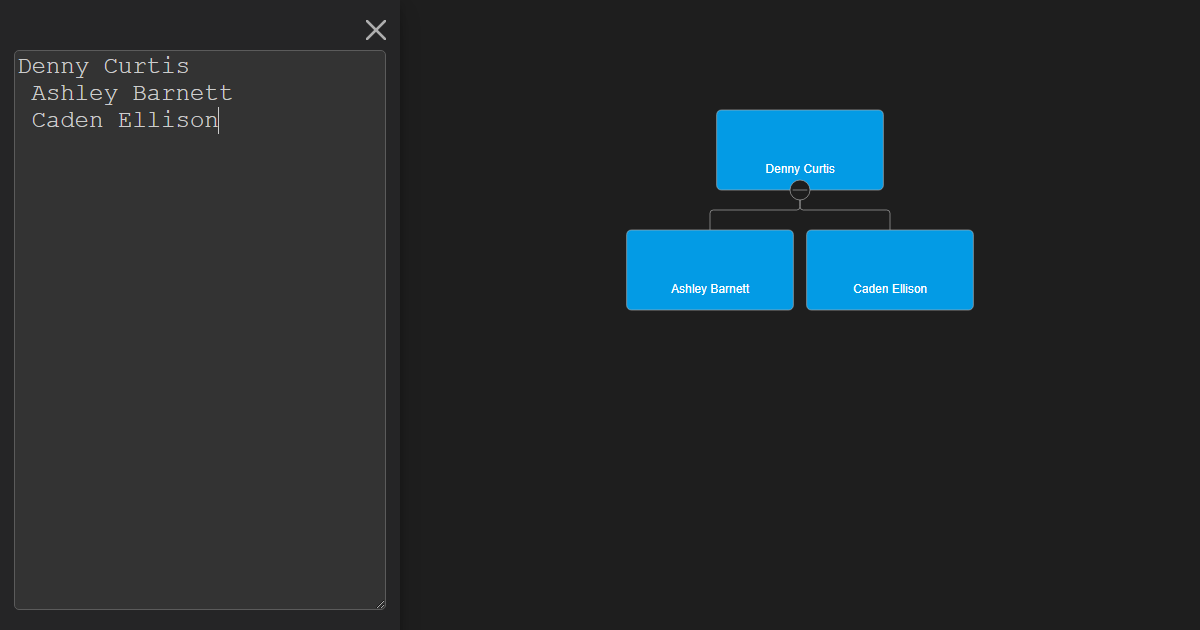Viewport: 1200px width, 630px height.
Task: Click the empty area of the text editor
Action: [x=200, y=400]
